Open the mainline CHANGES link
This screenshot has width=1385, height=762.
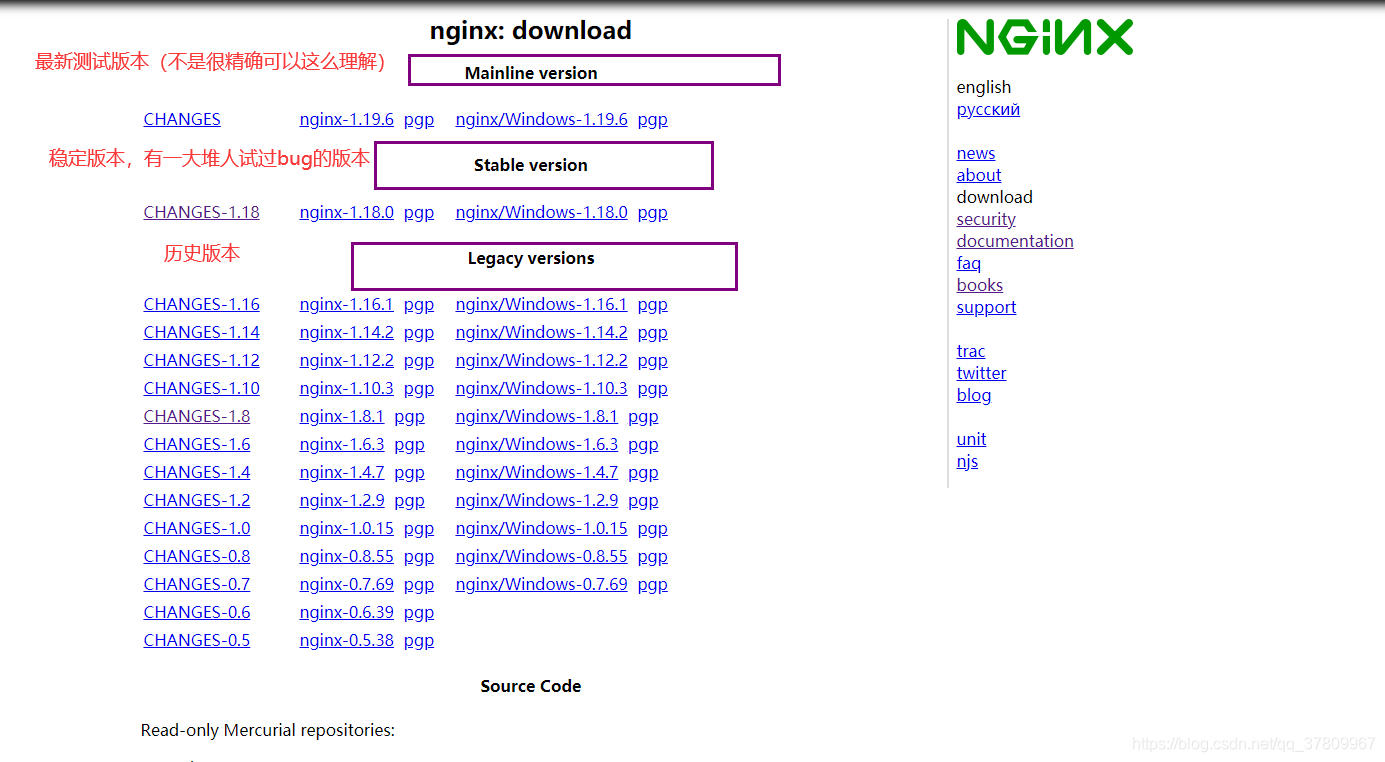click(182, 119)
